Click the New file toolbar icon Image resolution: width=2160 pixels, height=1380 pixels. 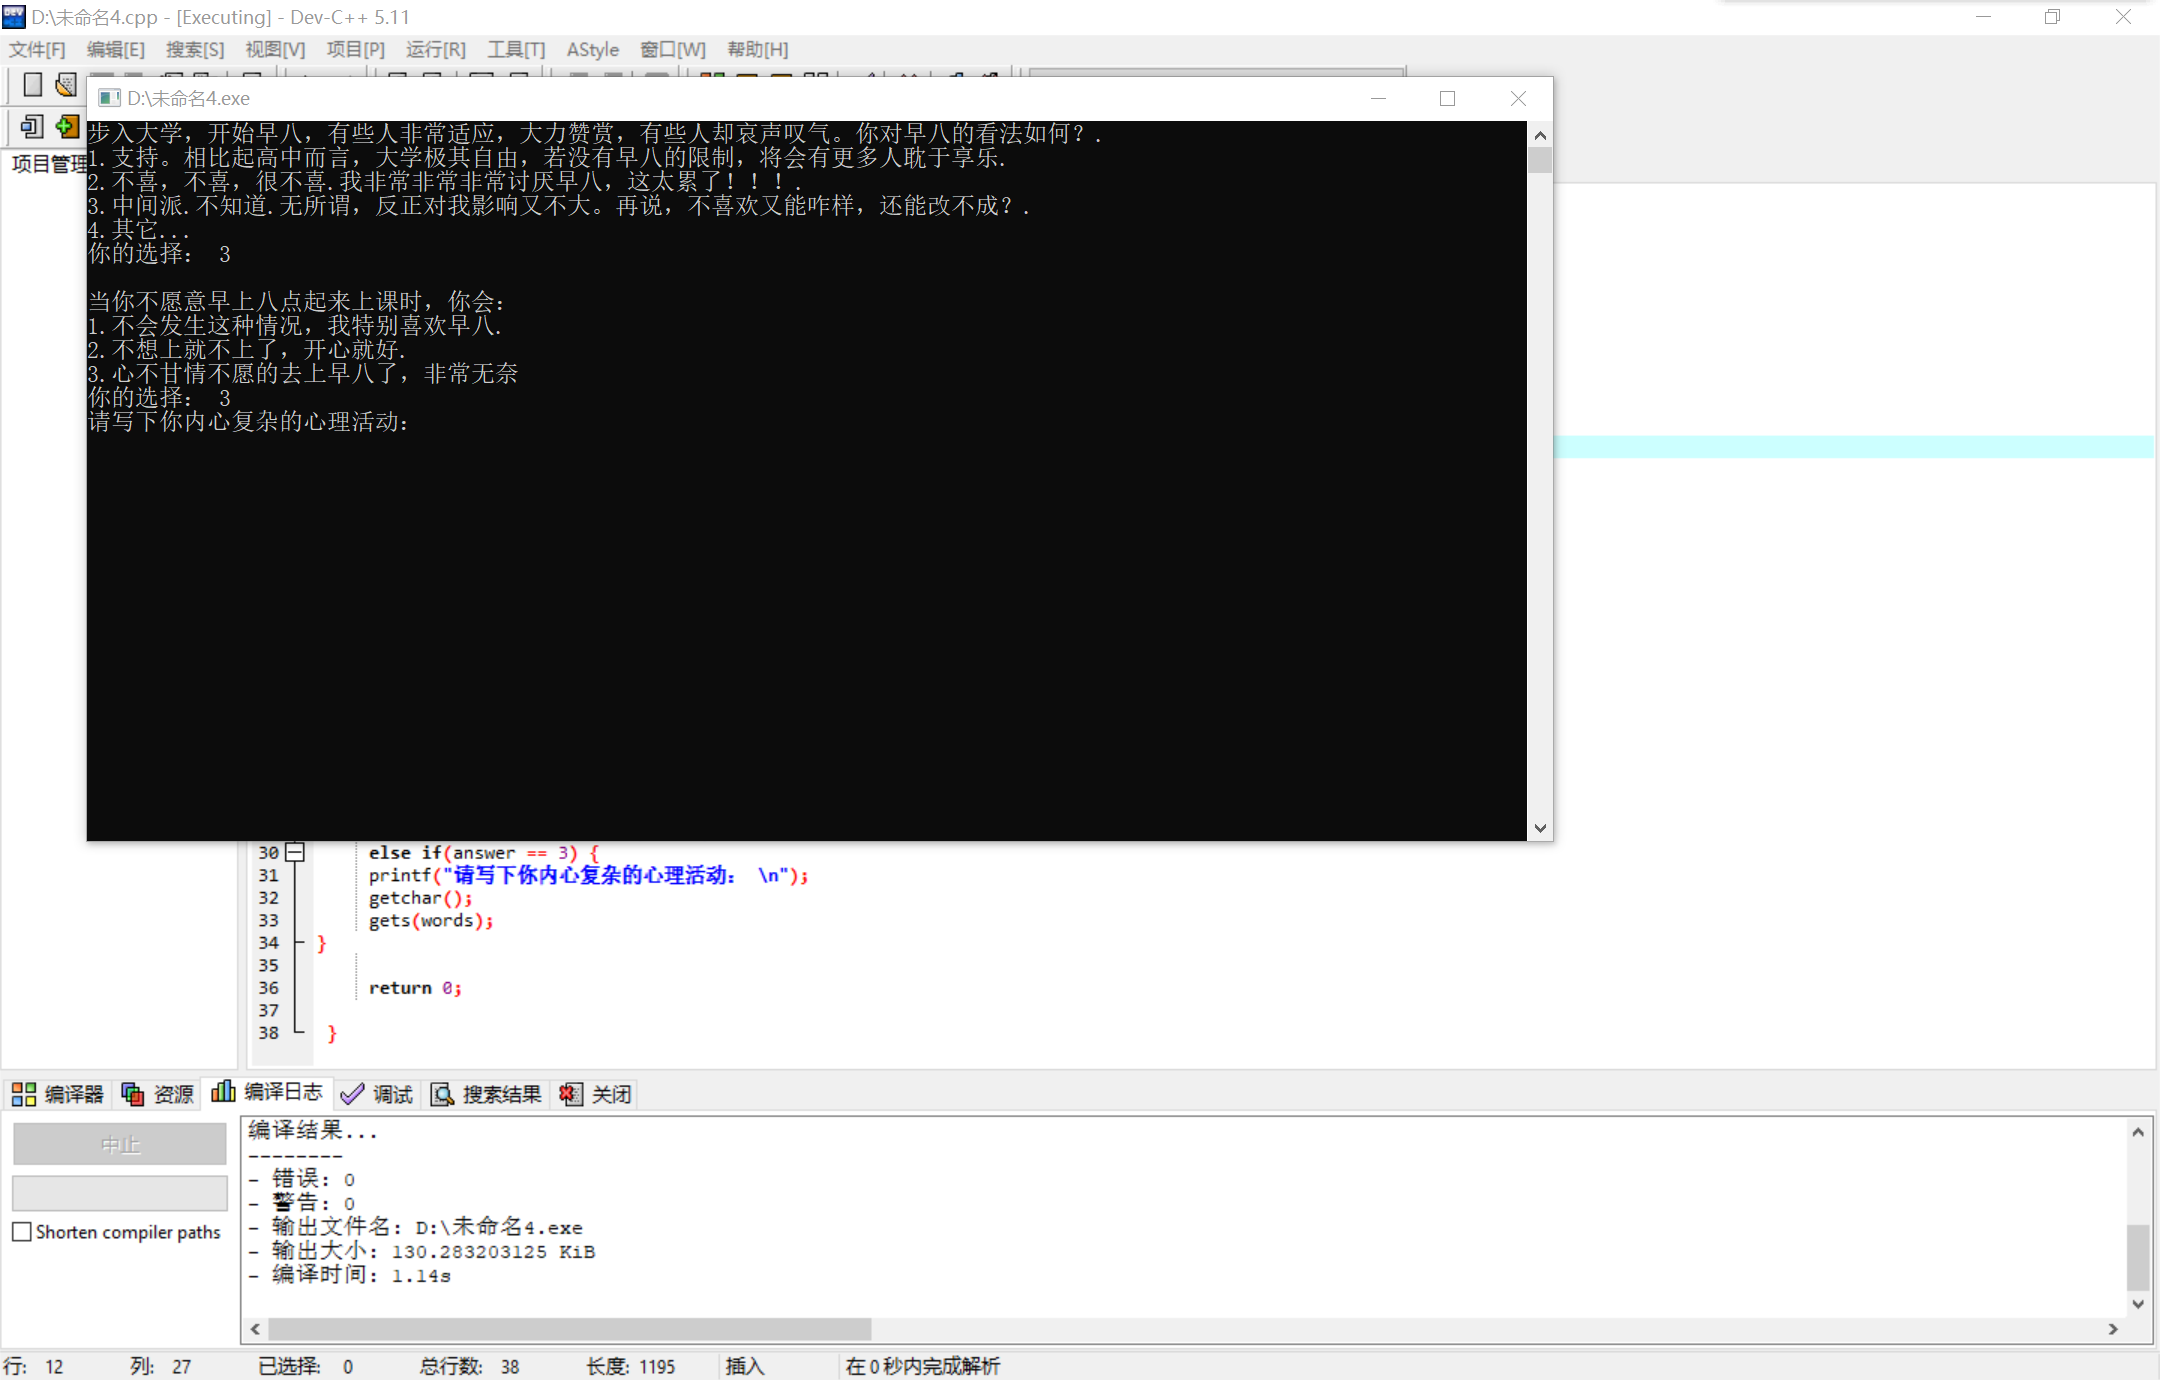click(x=32, y=85)
